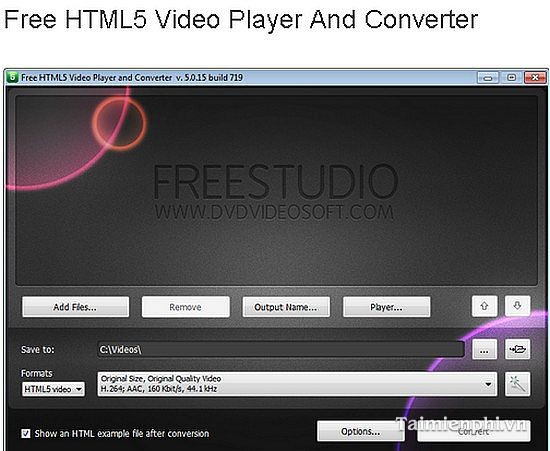
Task: Start conversion with the Convert button
Action: coord(474,431)
